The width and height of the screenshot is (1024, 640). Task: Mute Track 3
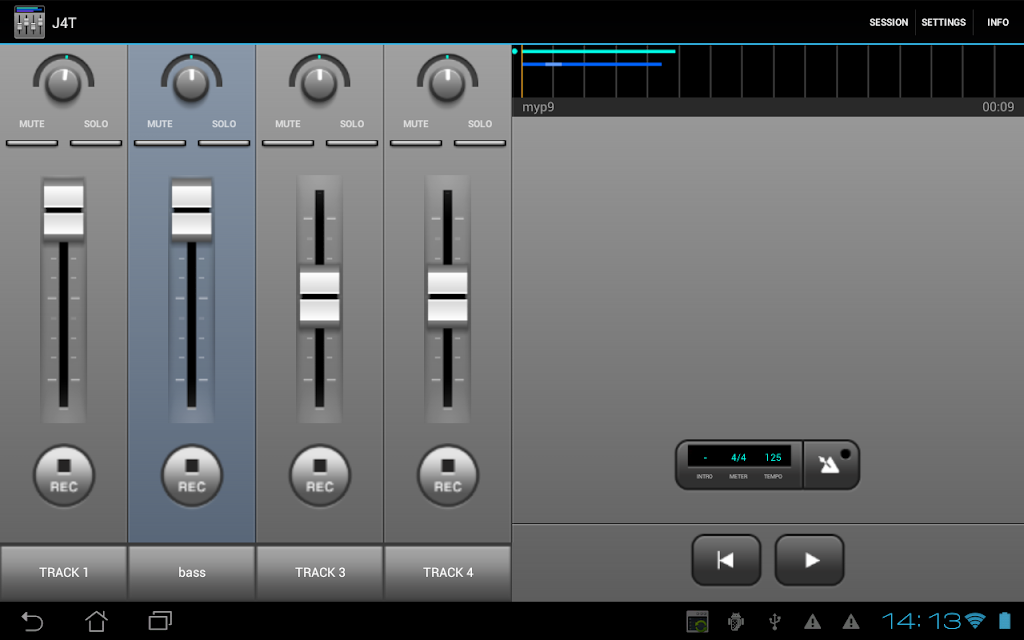point(288,142)
